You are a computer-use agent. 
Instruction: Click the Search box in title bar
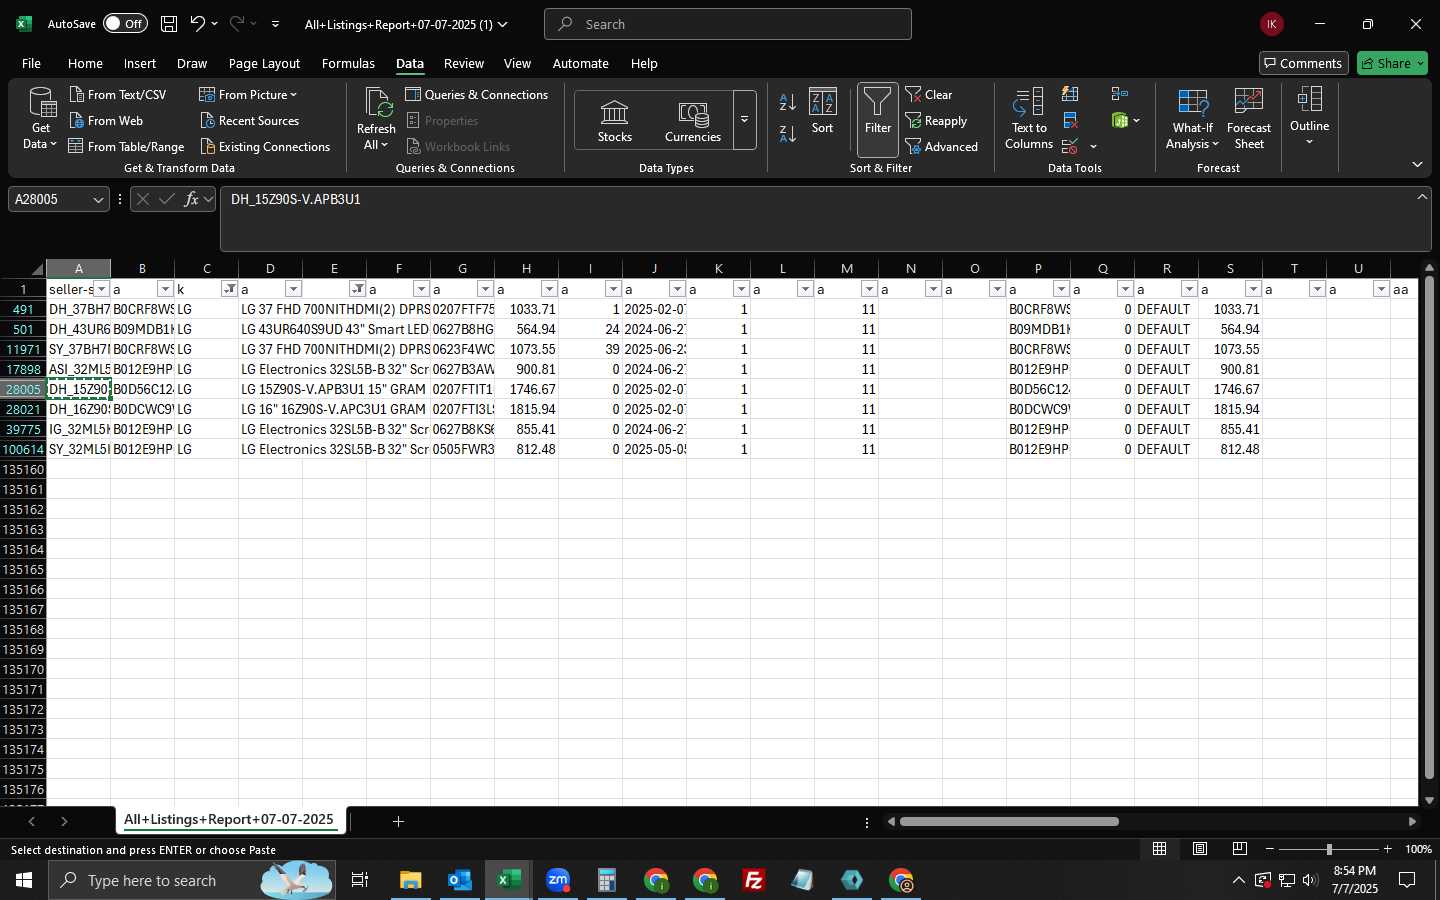(x=728, y=24)
